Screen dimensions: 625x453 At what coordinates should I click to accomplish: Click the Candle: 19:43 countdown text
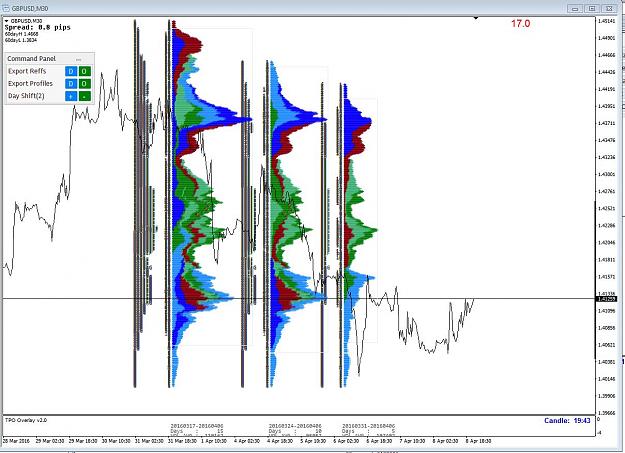click(567, 420)
